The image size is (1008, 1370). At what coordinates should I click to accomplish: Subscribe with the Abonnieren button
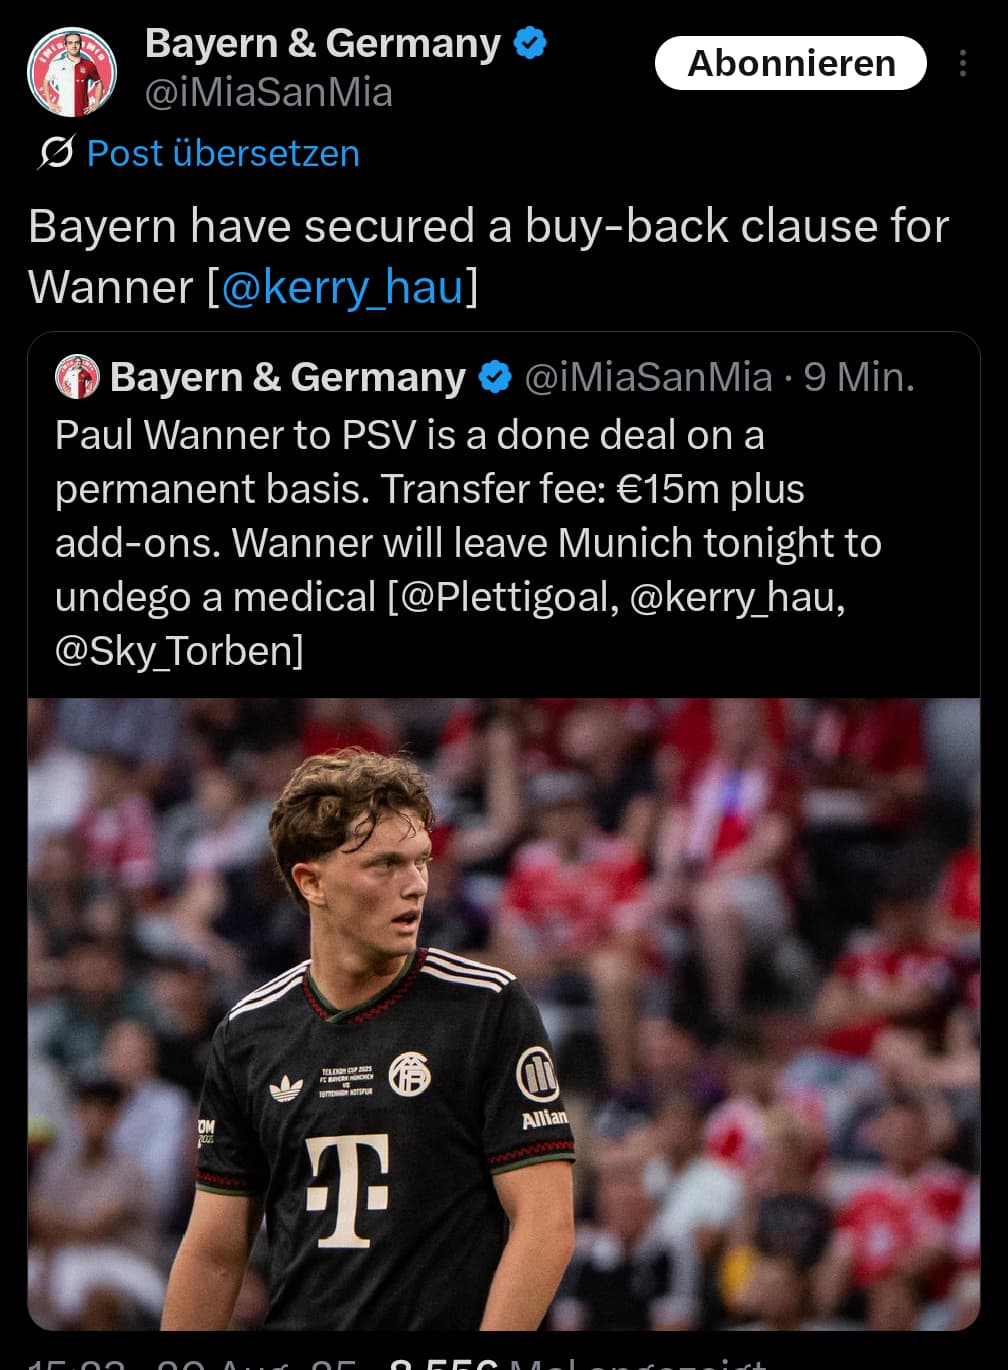pyautogui.click(x=791, y=63)
